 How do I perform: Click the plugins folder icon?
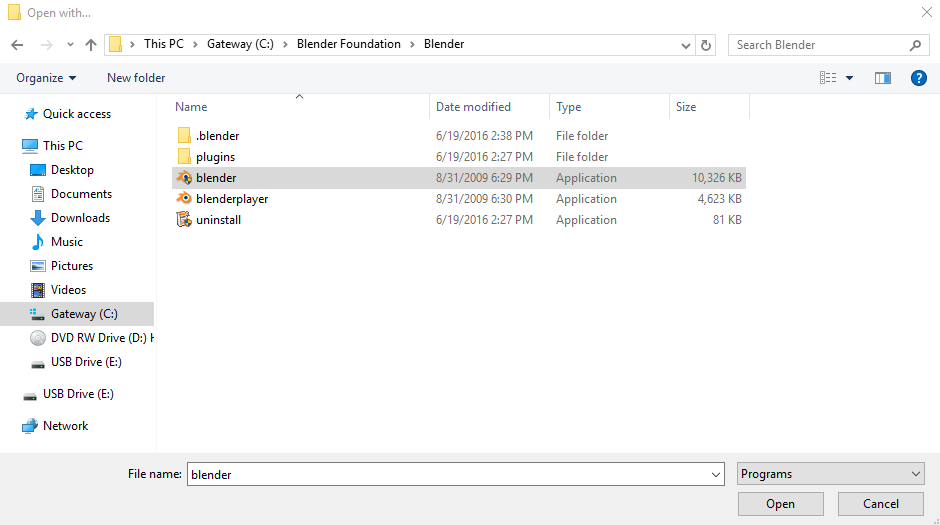[x=184, y=156]
